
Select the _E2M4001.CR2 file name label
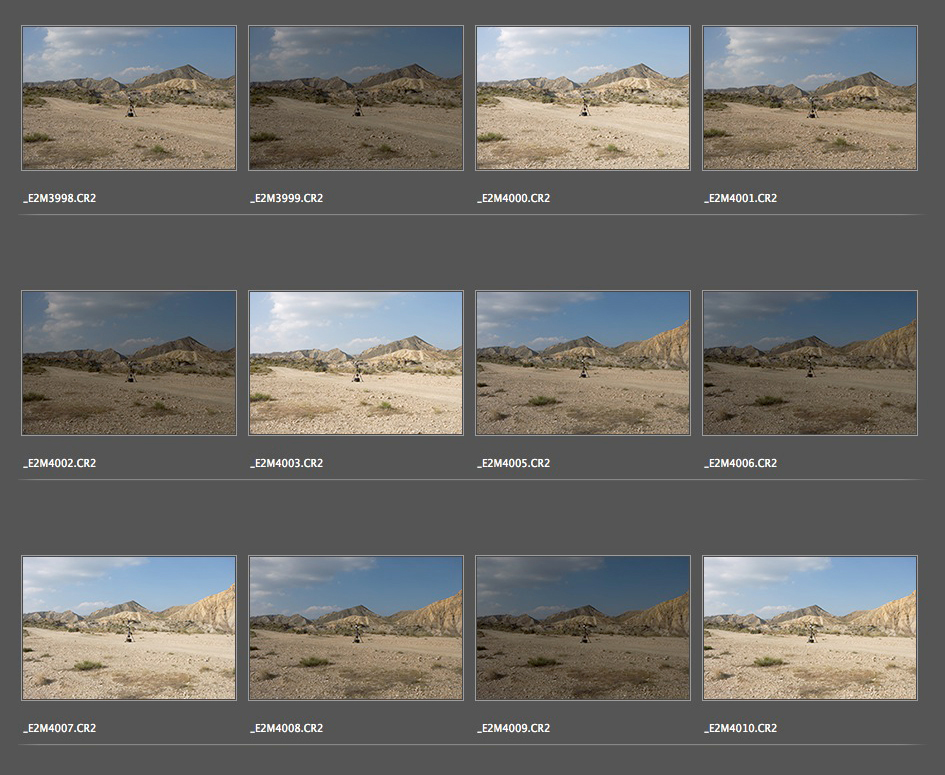(x=741, y=198)
